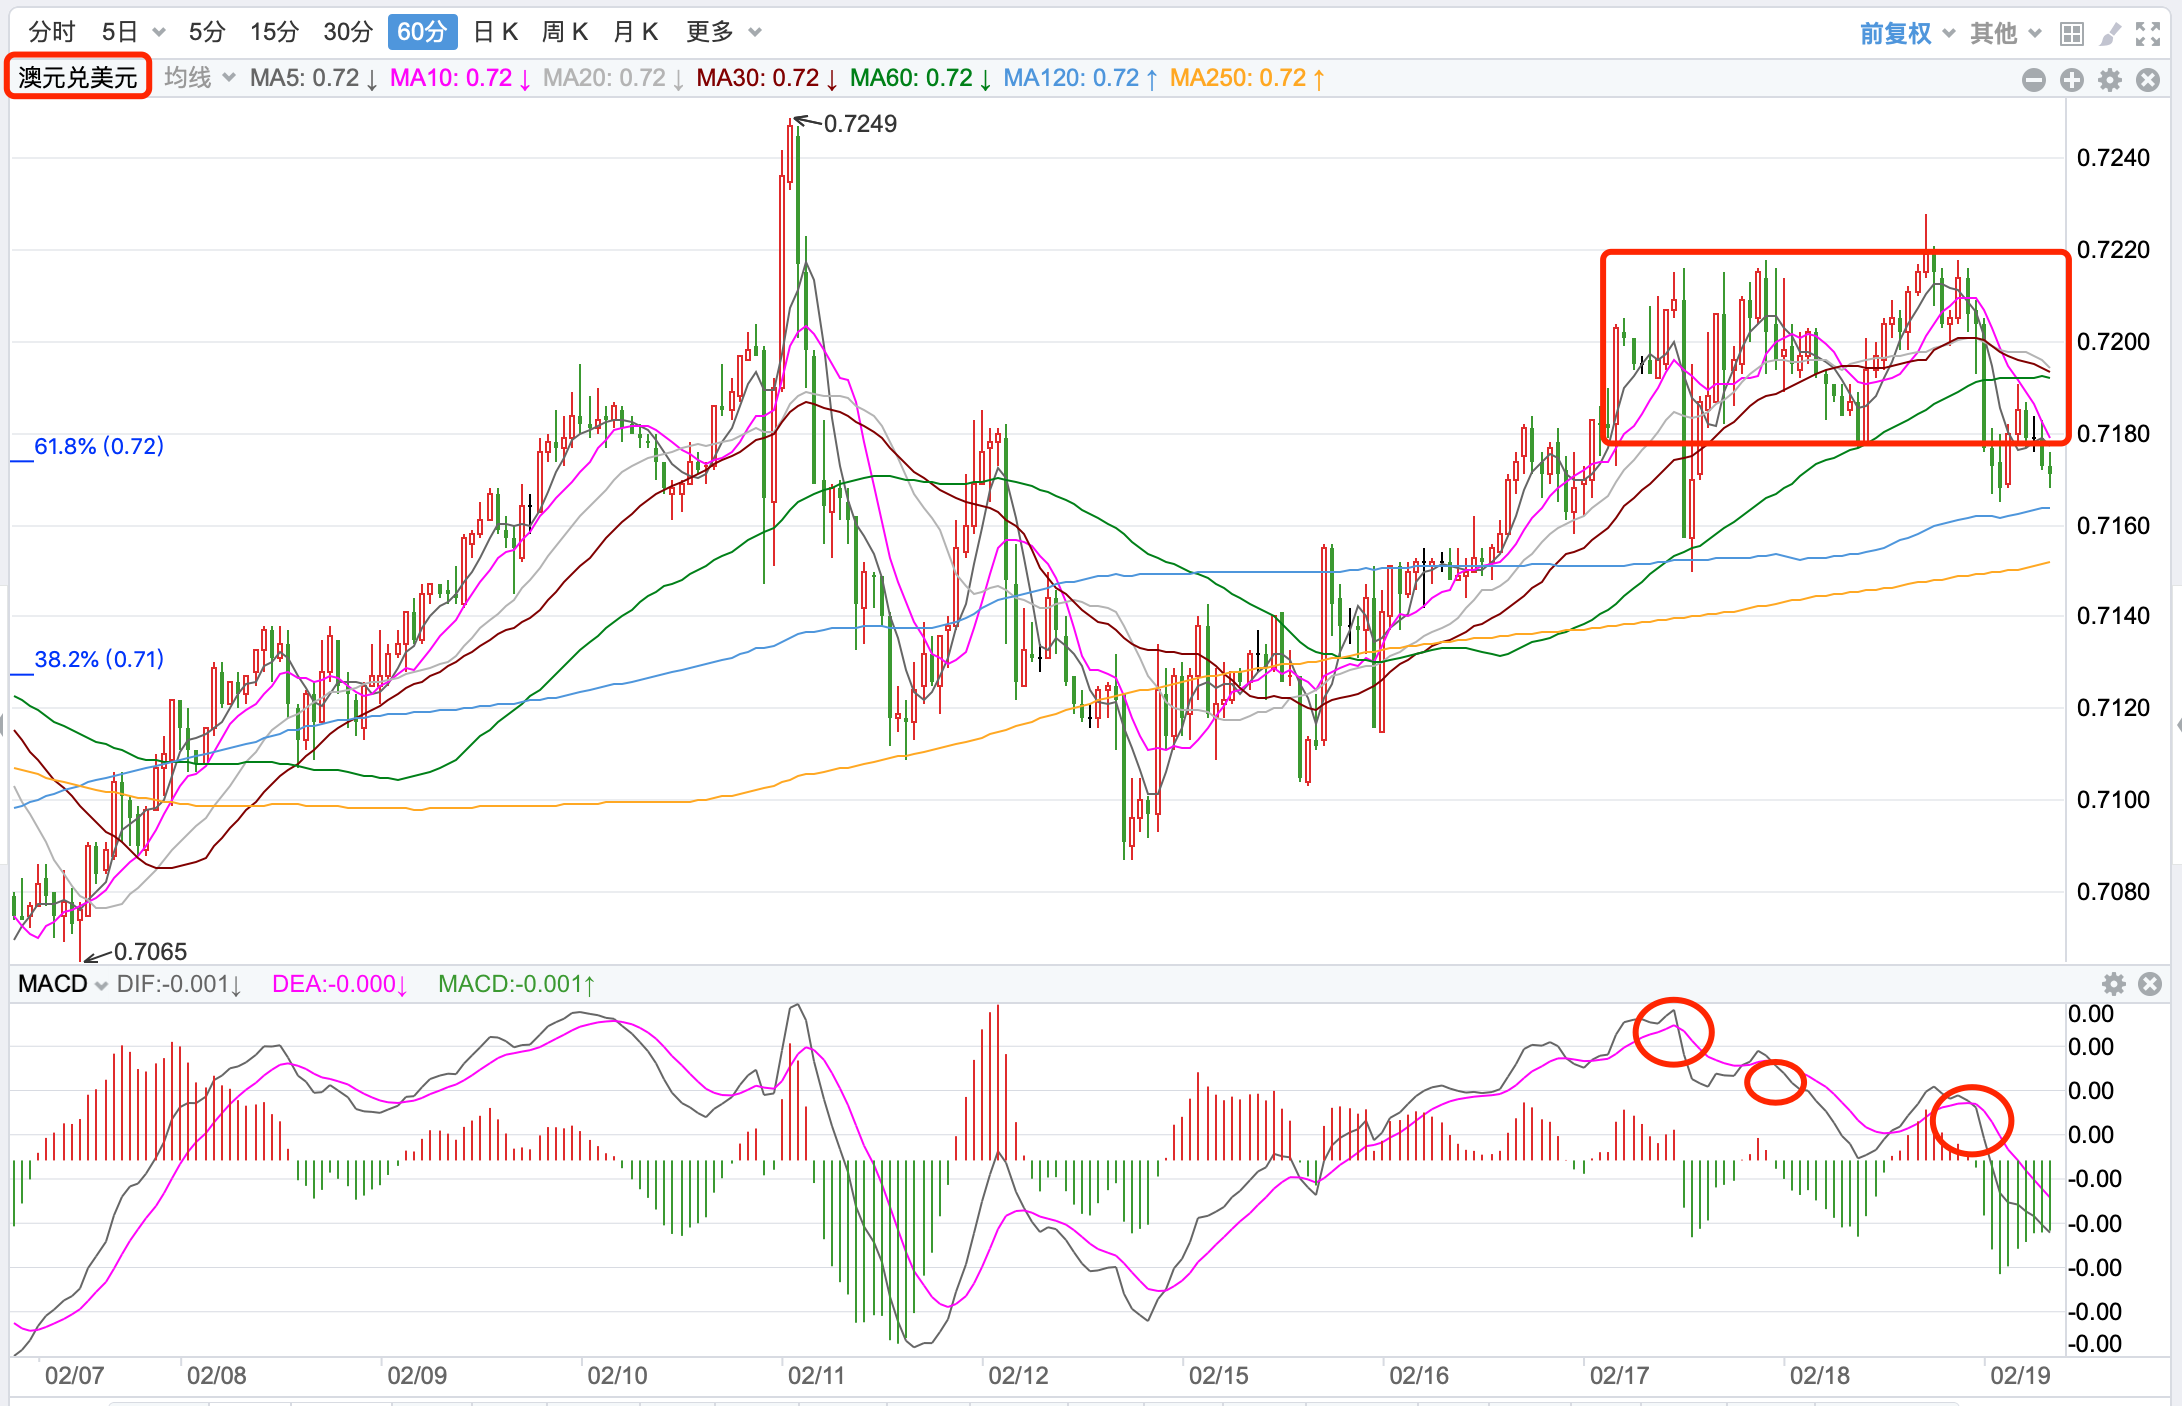Remove the moving average overlay

coord(2148,80)
